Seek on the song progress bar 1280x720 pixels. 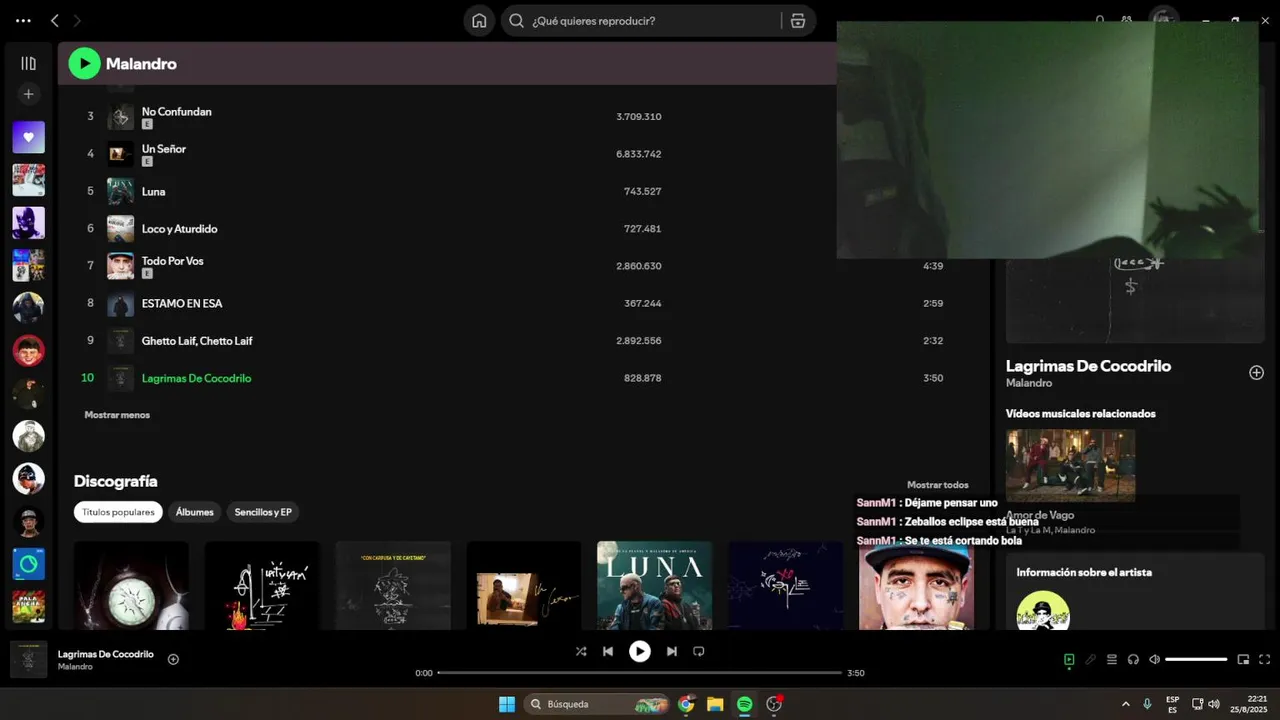(x=640, y=673)
